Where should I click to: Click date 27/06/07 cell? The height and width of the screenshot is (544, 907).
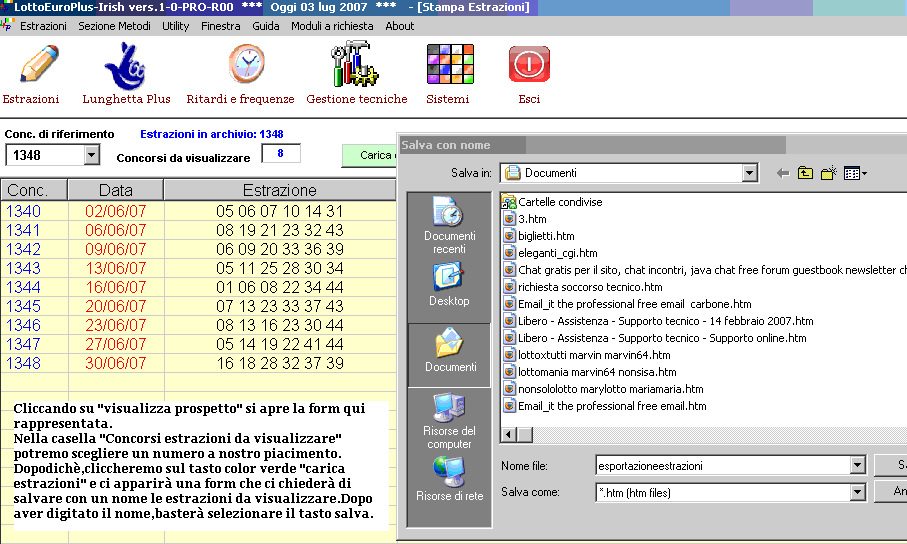pos(116,344)
